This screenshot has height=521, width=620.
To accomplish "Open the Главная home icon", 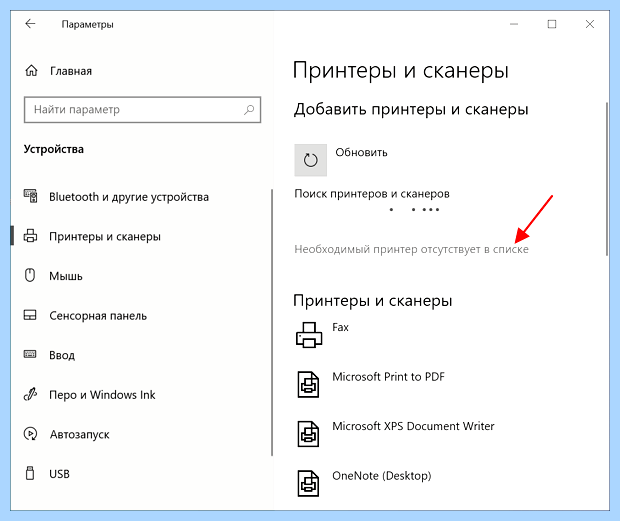I will point(31,71).
